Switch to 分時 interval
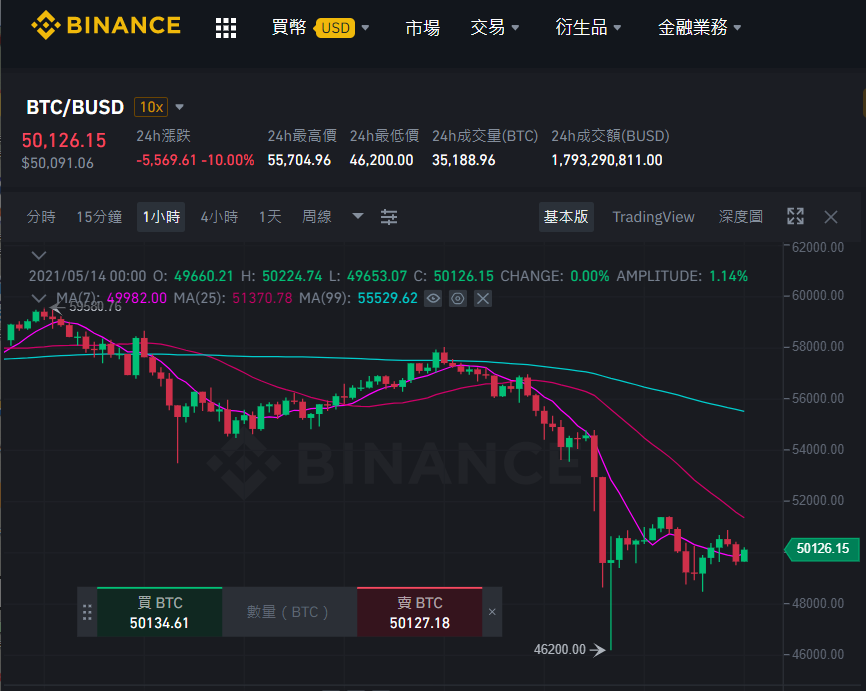Viewport: 866px width, 691px height. pyautogui.click(x=41, y=217)
